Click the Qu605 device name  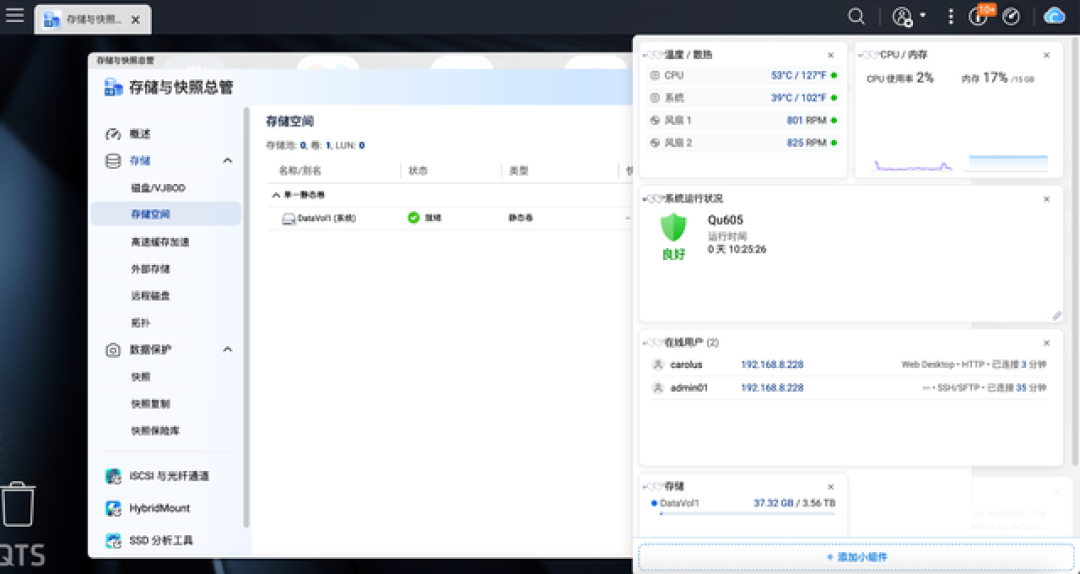pyautogui.click(x=725, y=221)
